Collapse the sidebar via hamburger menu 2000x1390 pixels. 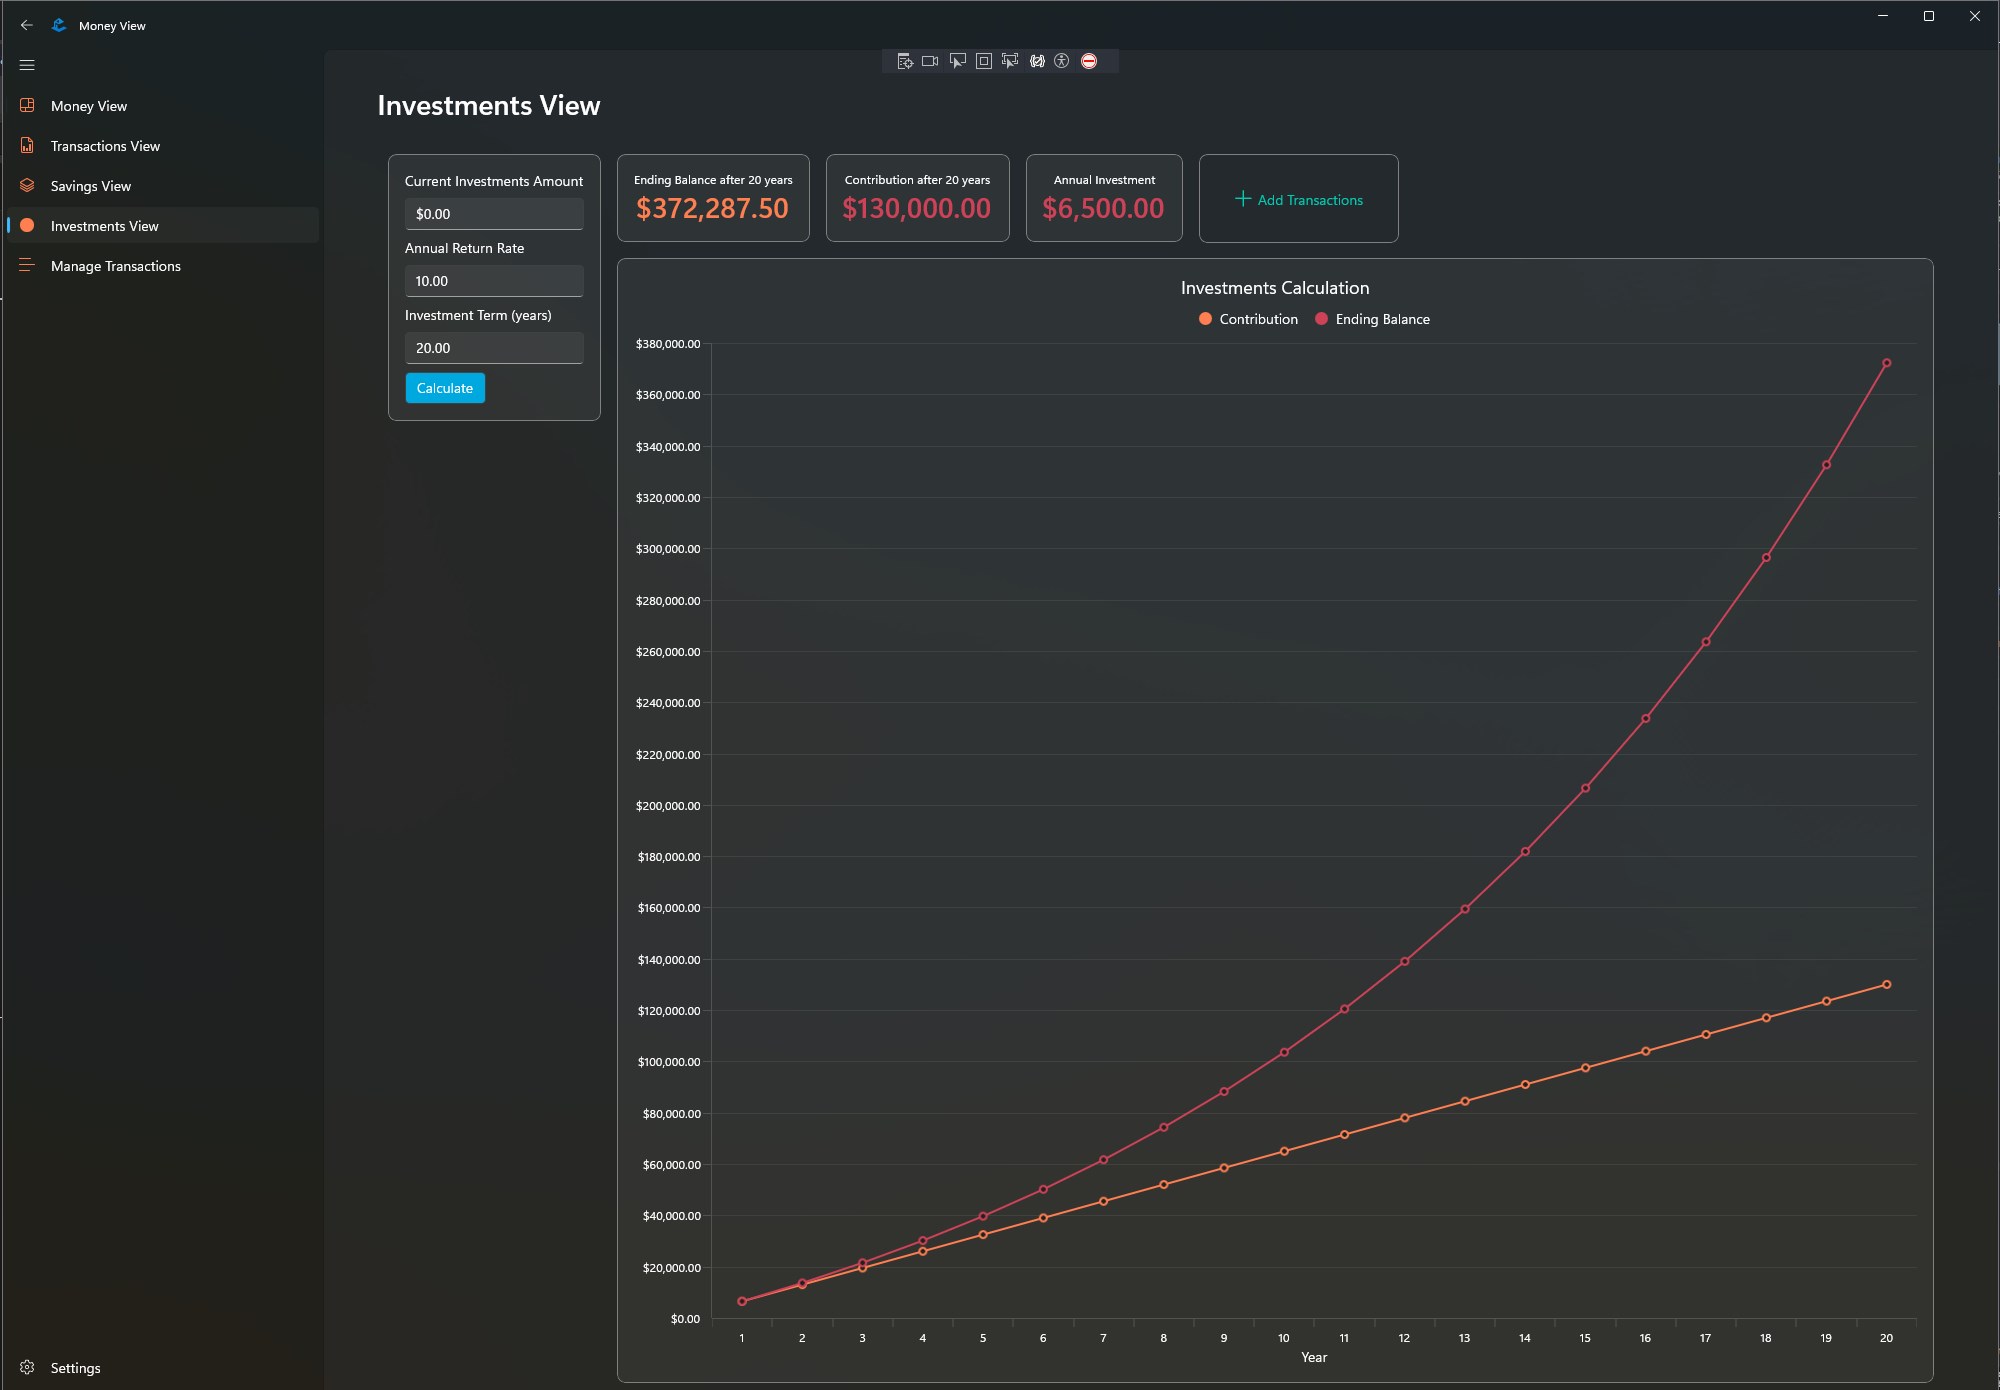tap(27, 65)
